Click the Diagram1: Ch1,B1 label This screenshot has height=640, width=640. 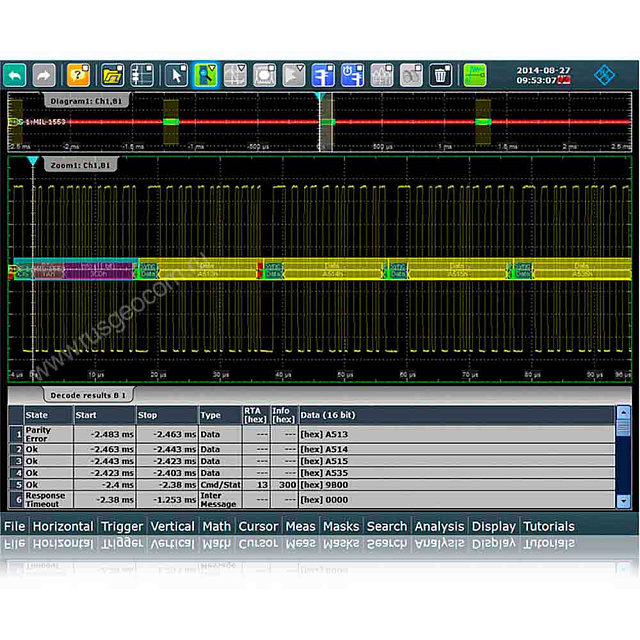coord(87,101)
